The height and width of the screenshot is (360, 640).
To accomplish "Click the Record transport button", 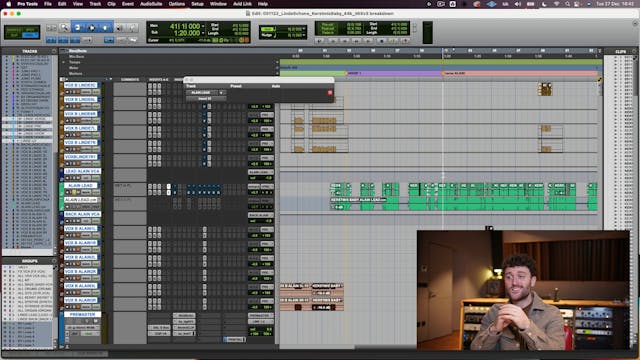I will point(405,41).
